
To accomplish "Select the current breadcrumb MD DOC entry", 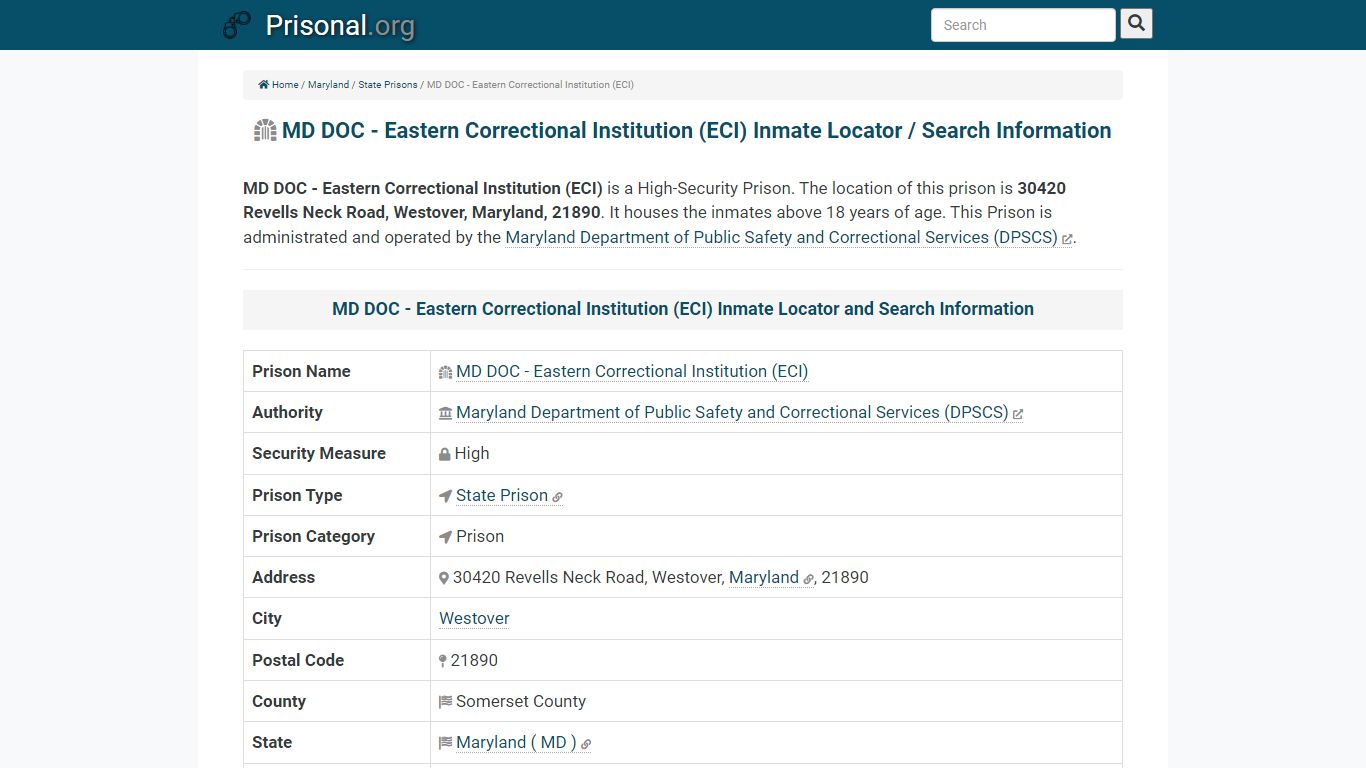I will [x=530, y=85].
